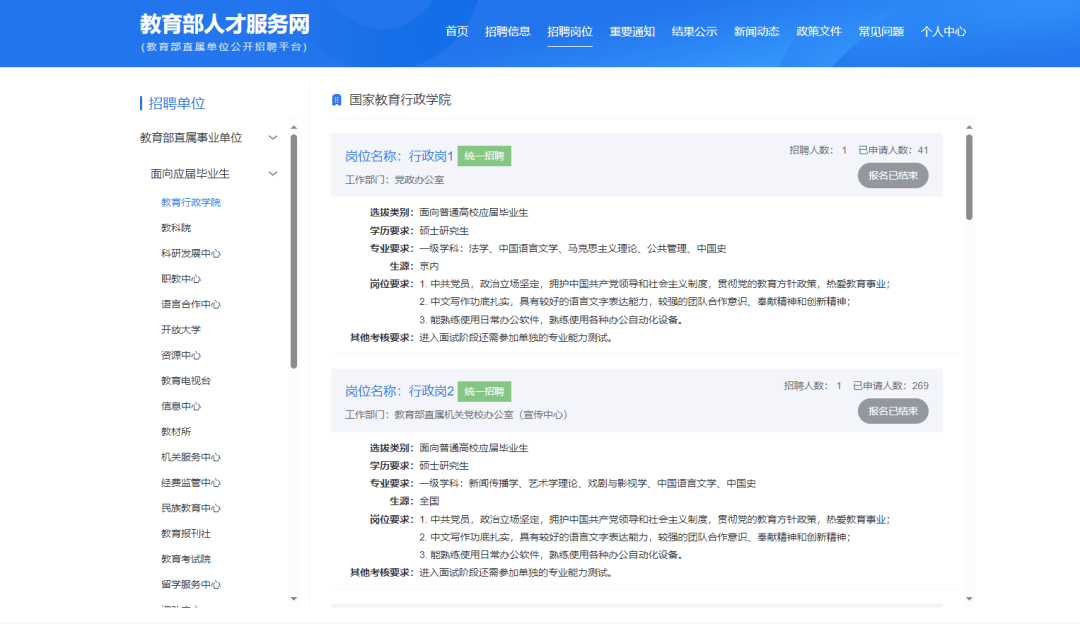Click the 招聘单位 sidebar heading
The width and height of the screenshot is (1080, 624).
point(176,103)
